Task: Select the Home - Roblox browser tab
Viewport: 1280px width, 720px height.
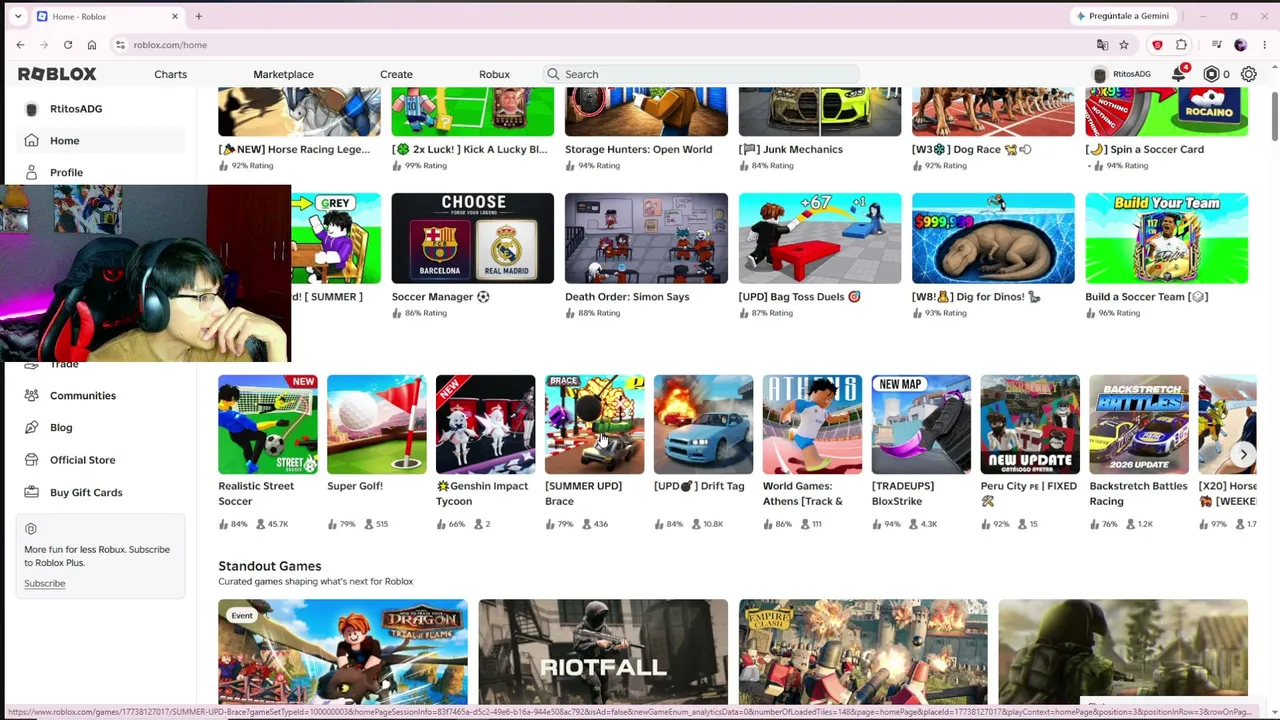Action: coord(108,16)
